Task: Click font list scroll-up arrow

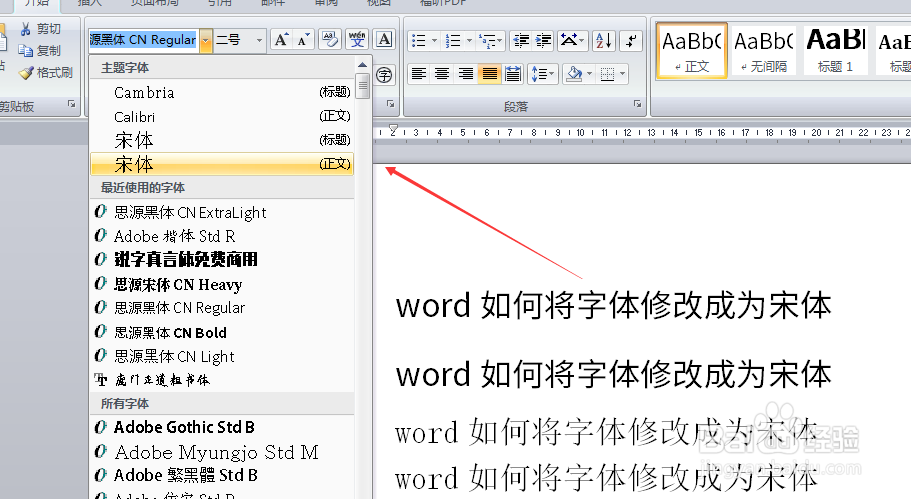Action: (x=363, y=64)
